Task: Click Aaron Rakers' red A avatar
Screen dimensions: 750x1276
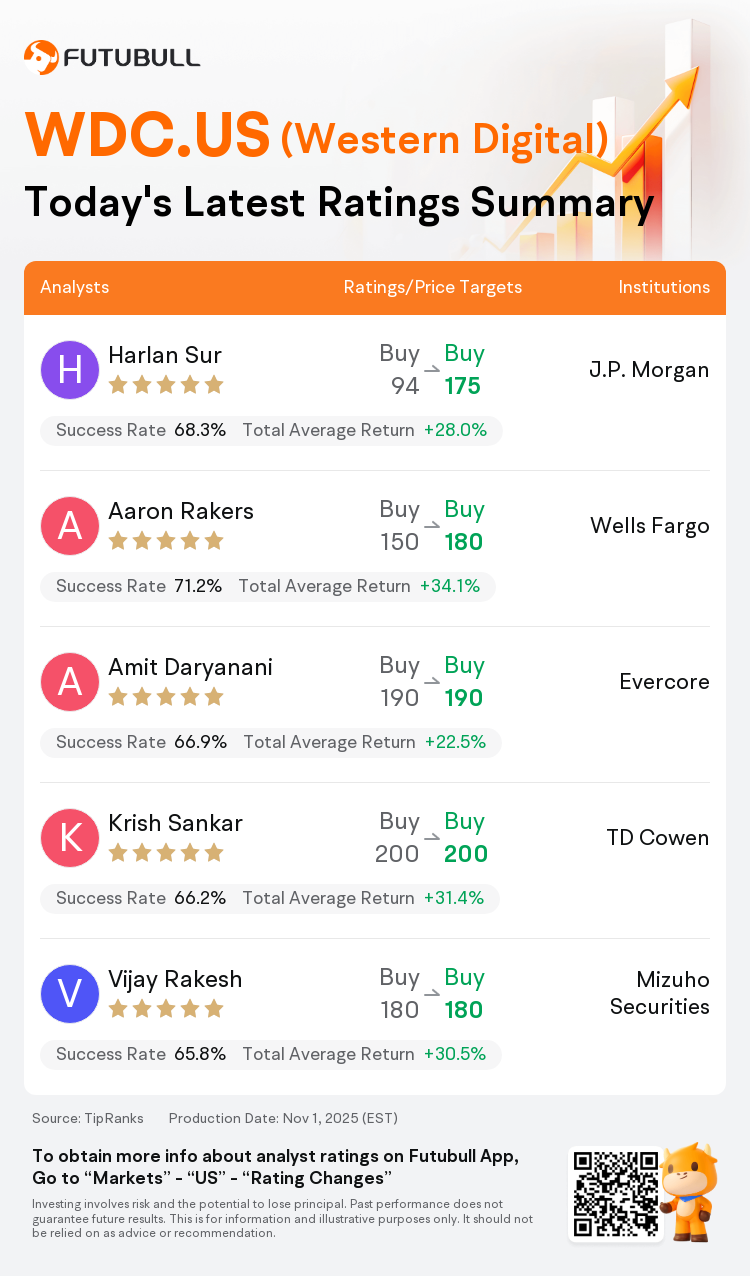Action: 70,526
